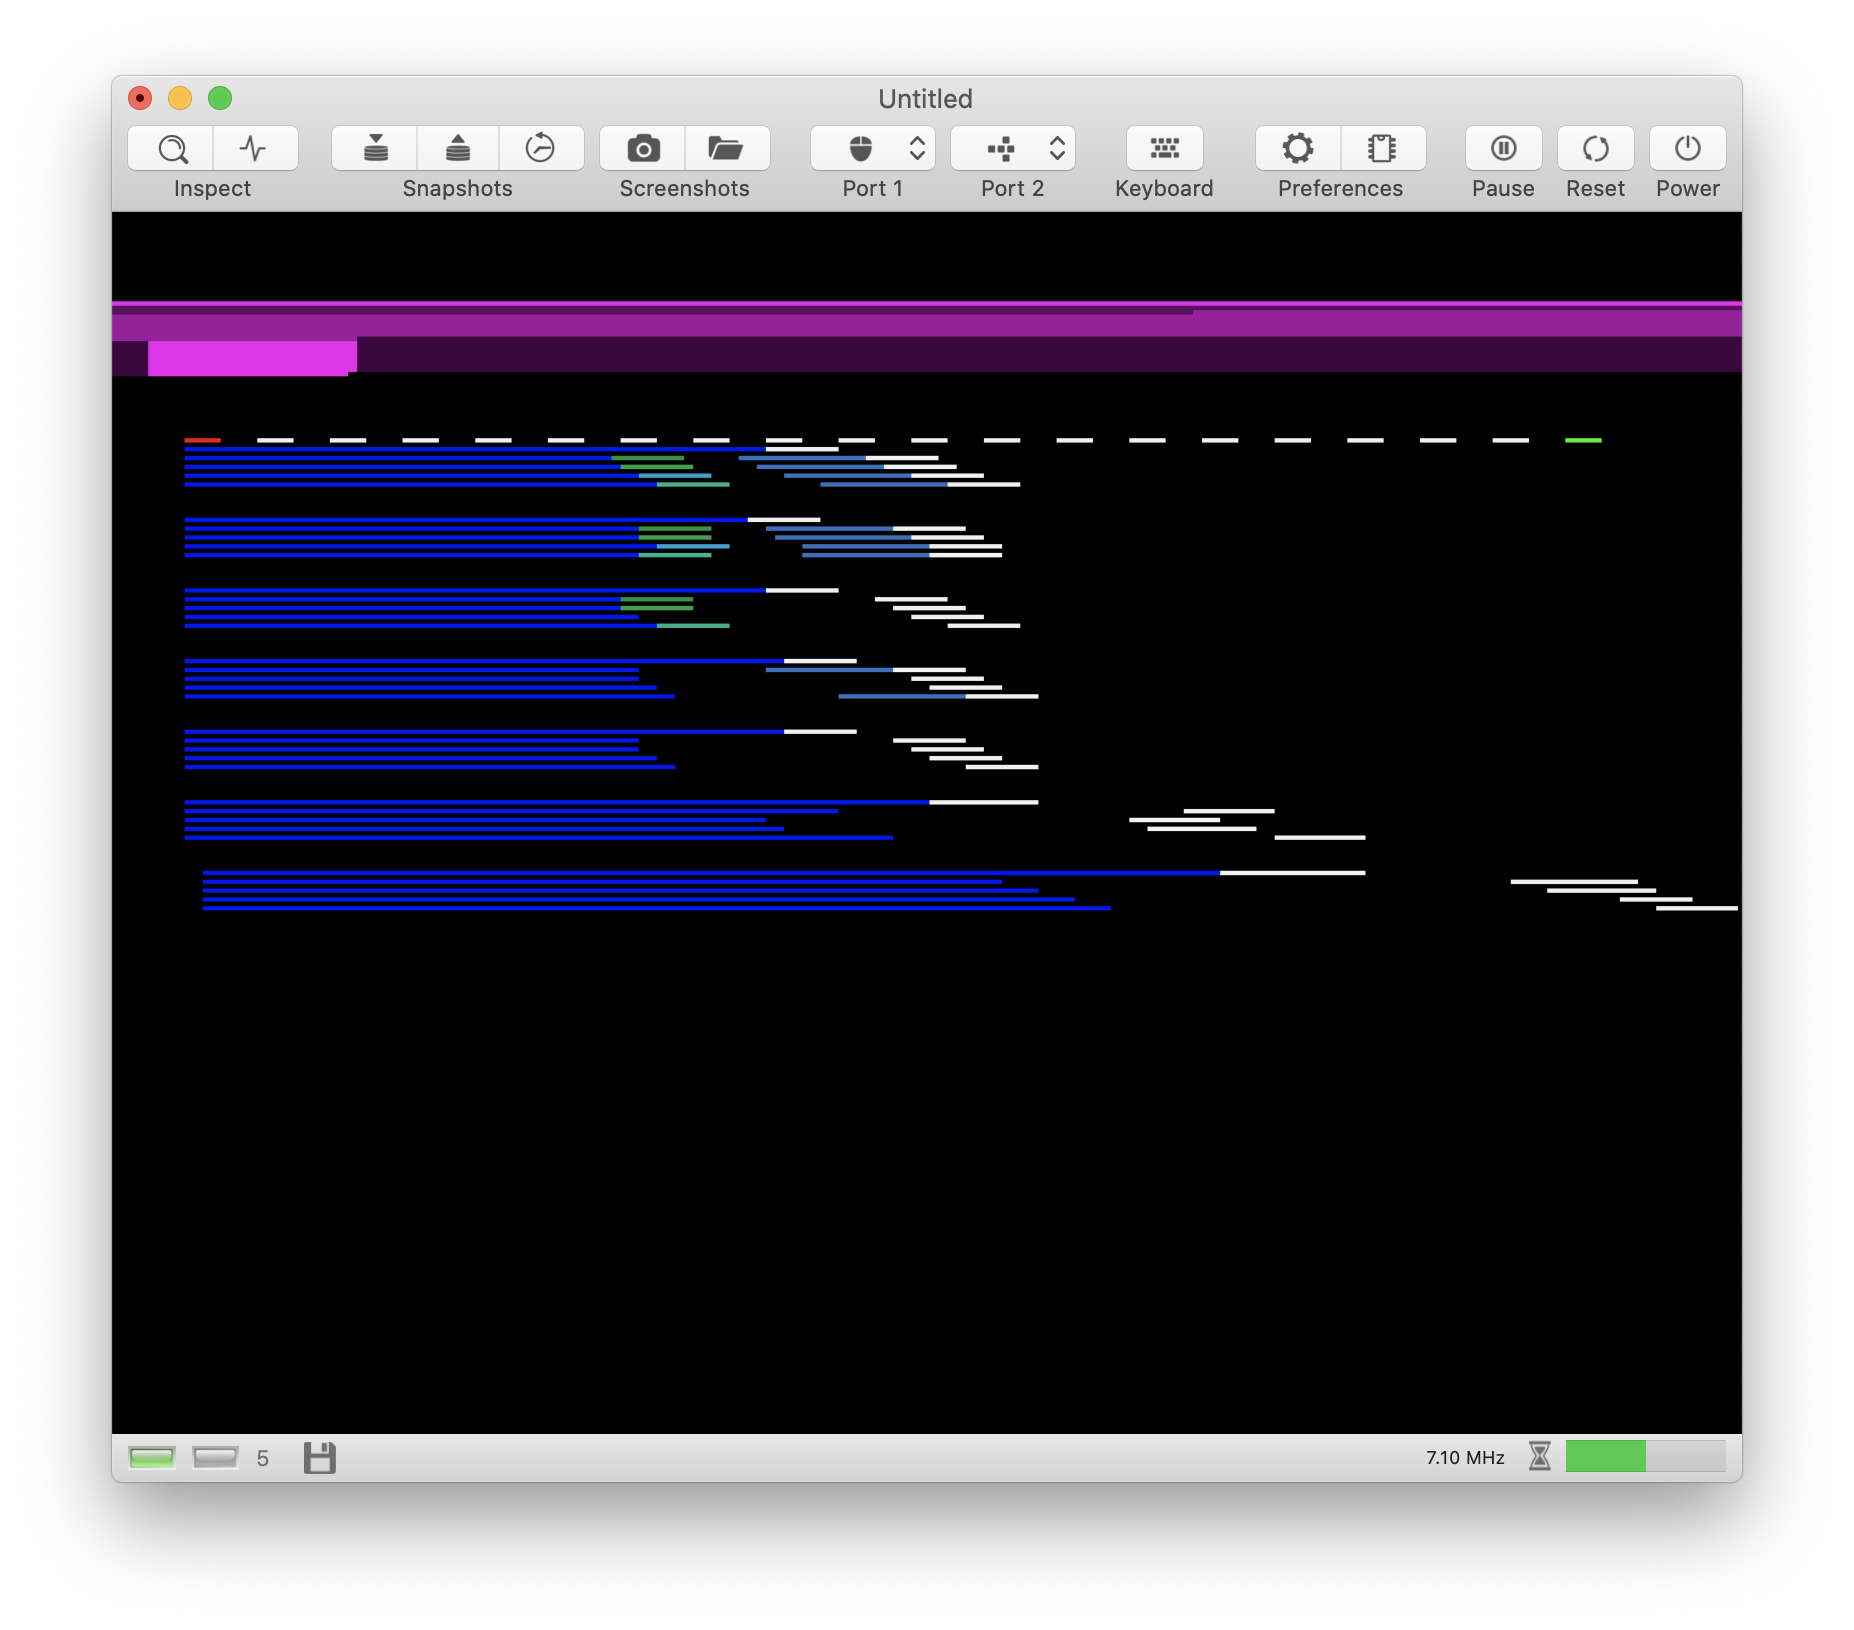
Task: Open the virtual Keyboard
Action: [1164, 149]
